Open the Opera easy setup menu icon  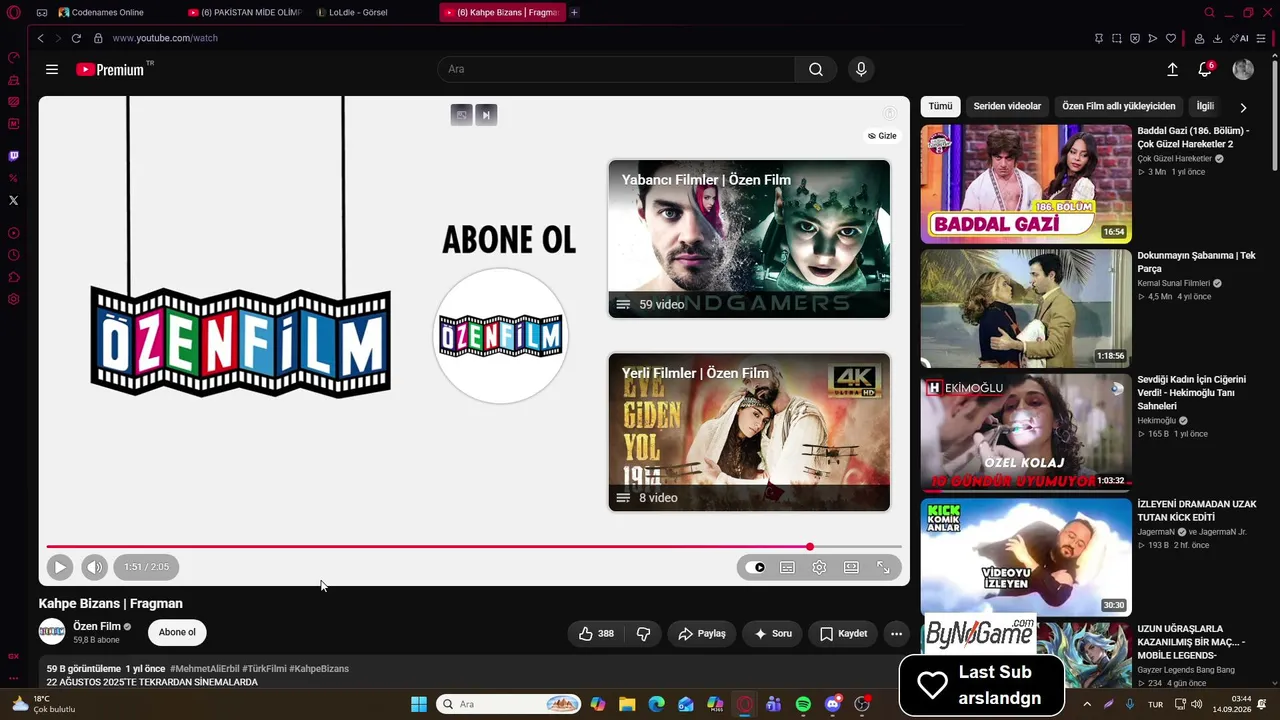tap(1262, 38)
